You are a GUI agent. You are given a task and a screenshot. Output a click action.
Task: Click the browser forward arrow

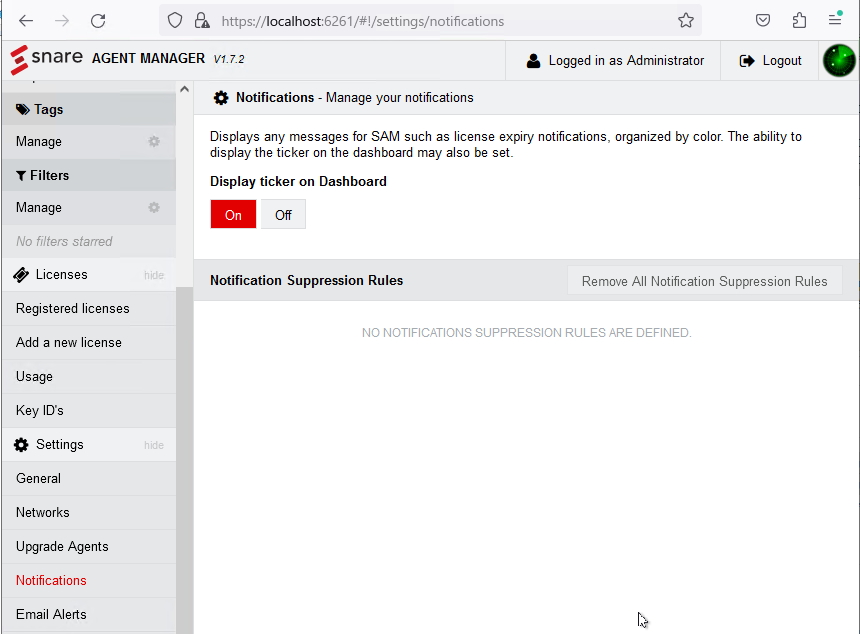62,21
